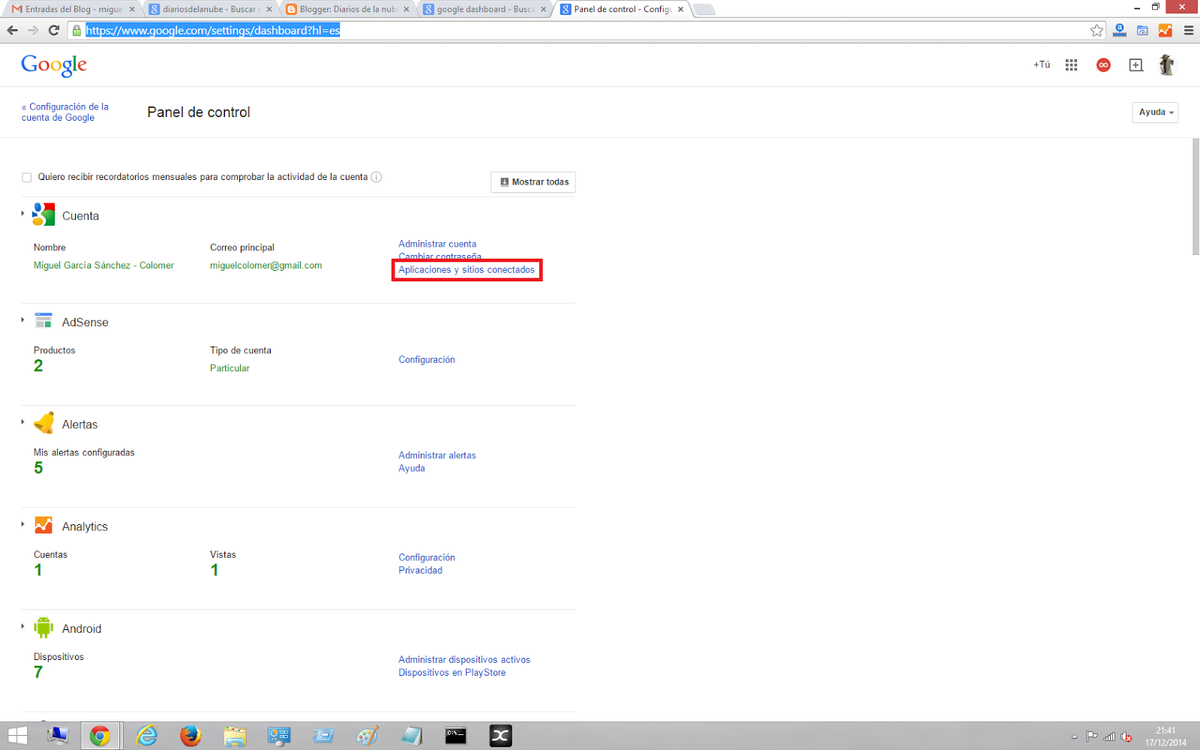The image size is (1200, 750).
Task: Expand the Analytics section arrow
Action: point(23,524)
